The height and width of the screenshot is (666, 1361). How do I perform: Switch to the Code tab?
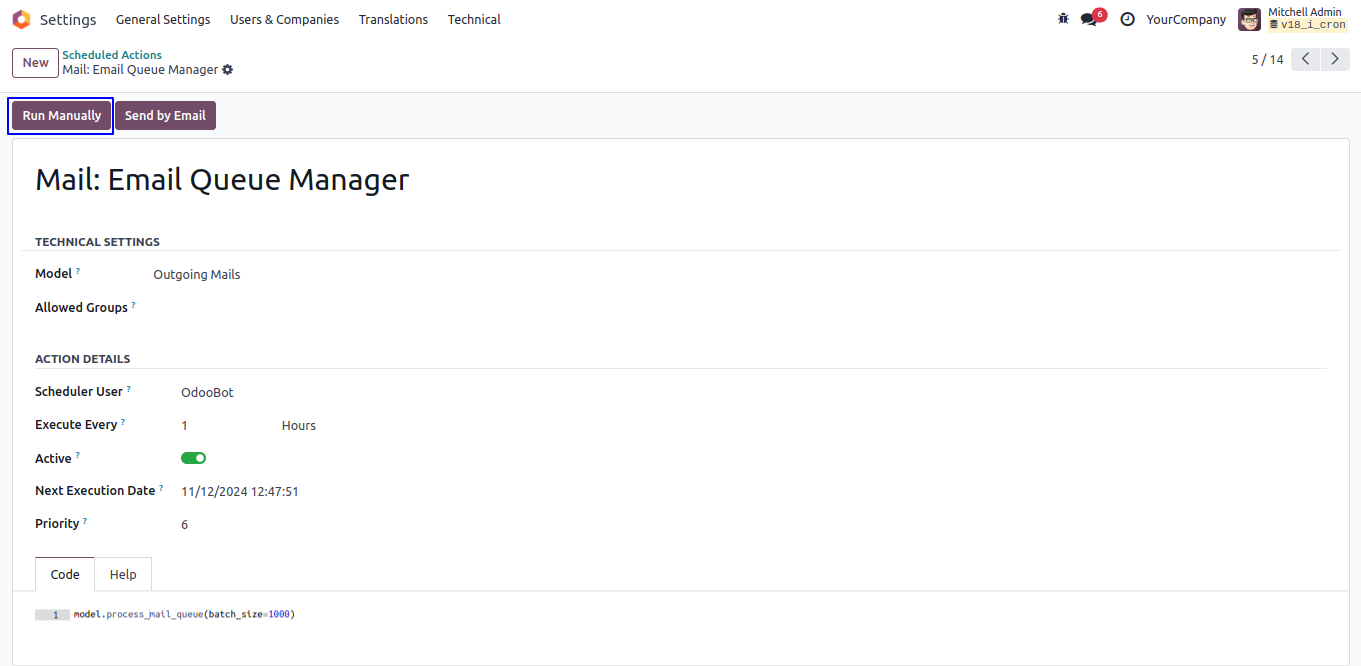click(65, 574)
